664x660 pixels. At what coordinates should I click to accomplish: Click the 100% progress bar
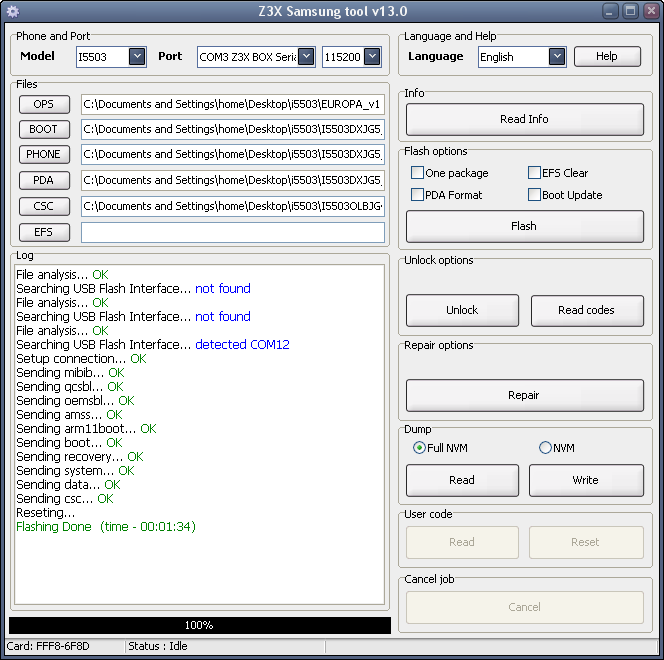point(199,625)
